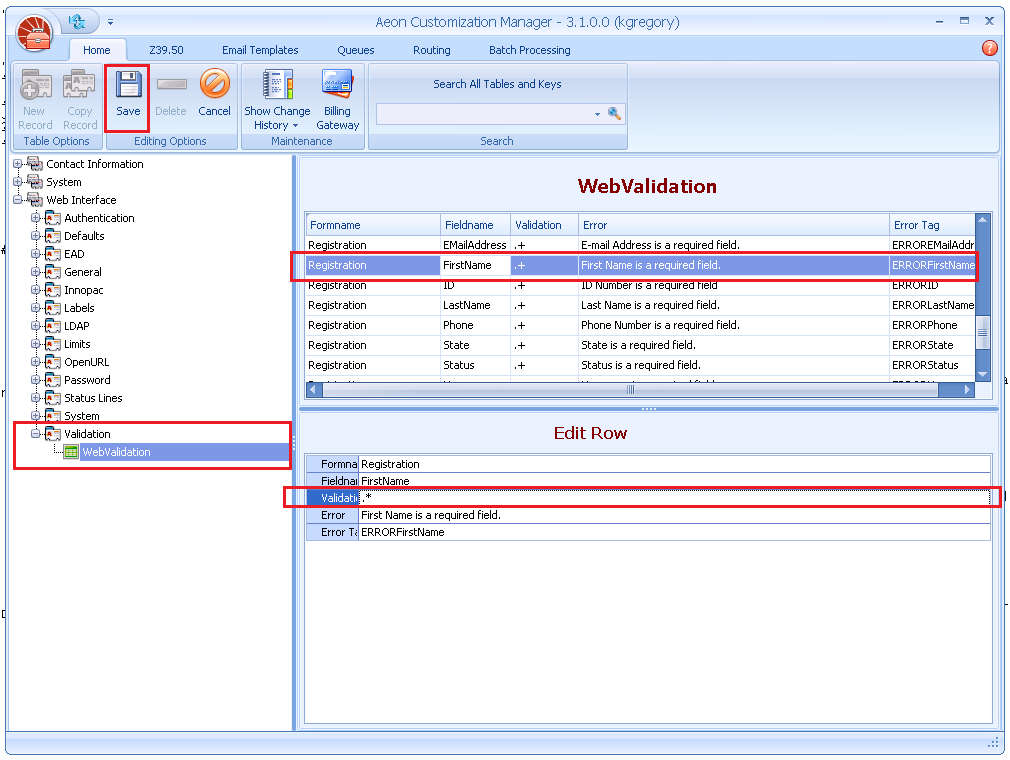Open the Billing Gateway tool
Image resolution: width=1010 pixels, height=760 pixels.
click(337, 85)
